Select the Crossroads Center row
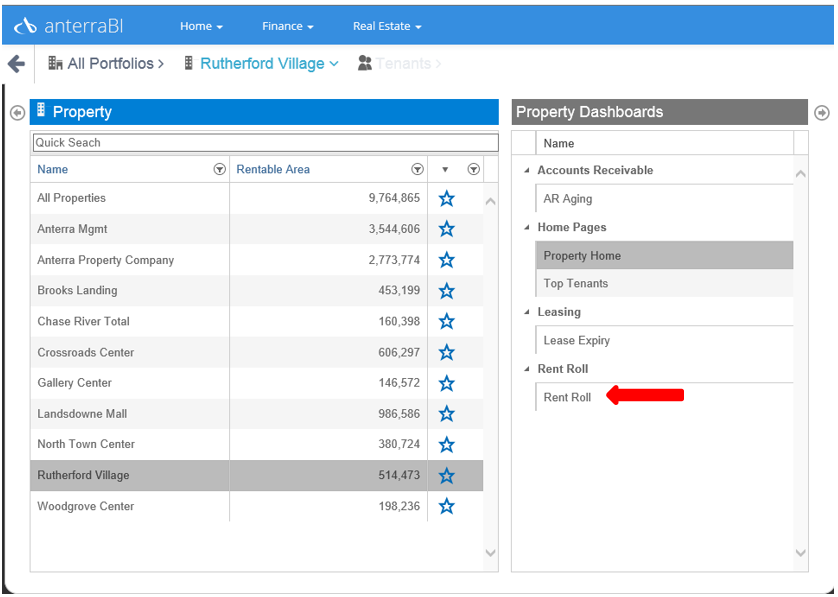838x597 pixels. coord(257,352)
